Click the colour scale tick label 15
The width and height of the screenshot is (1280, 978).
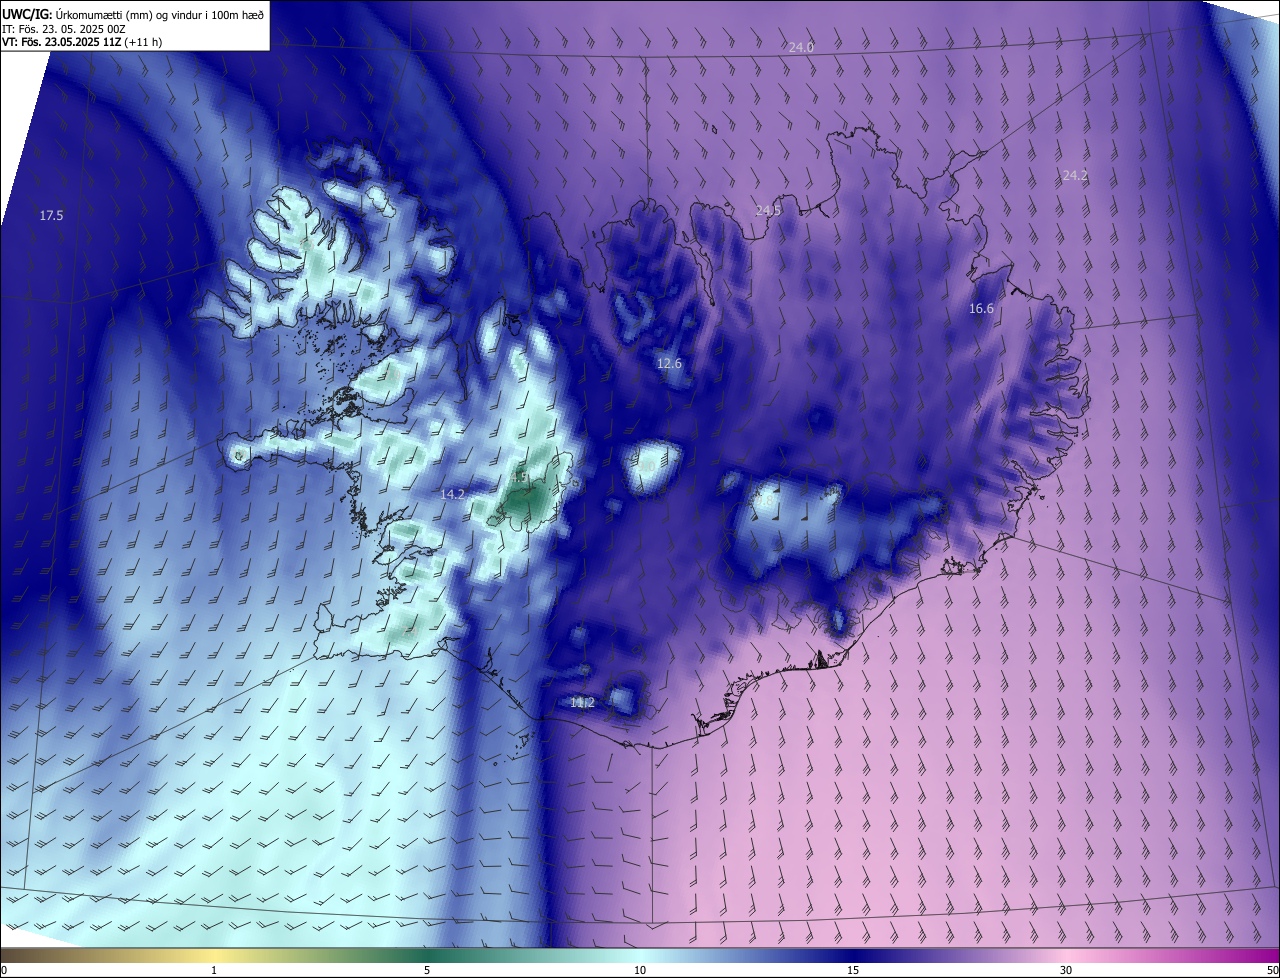(x=853, y=970)
